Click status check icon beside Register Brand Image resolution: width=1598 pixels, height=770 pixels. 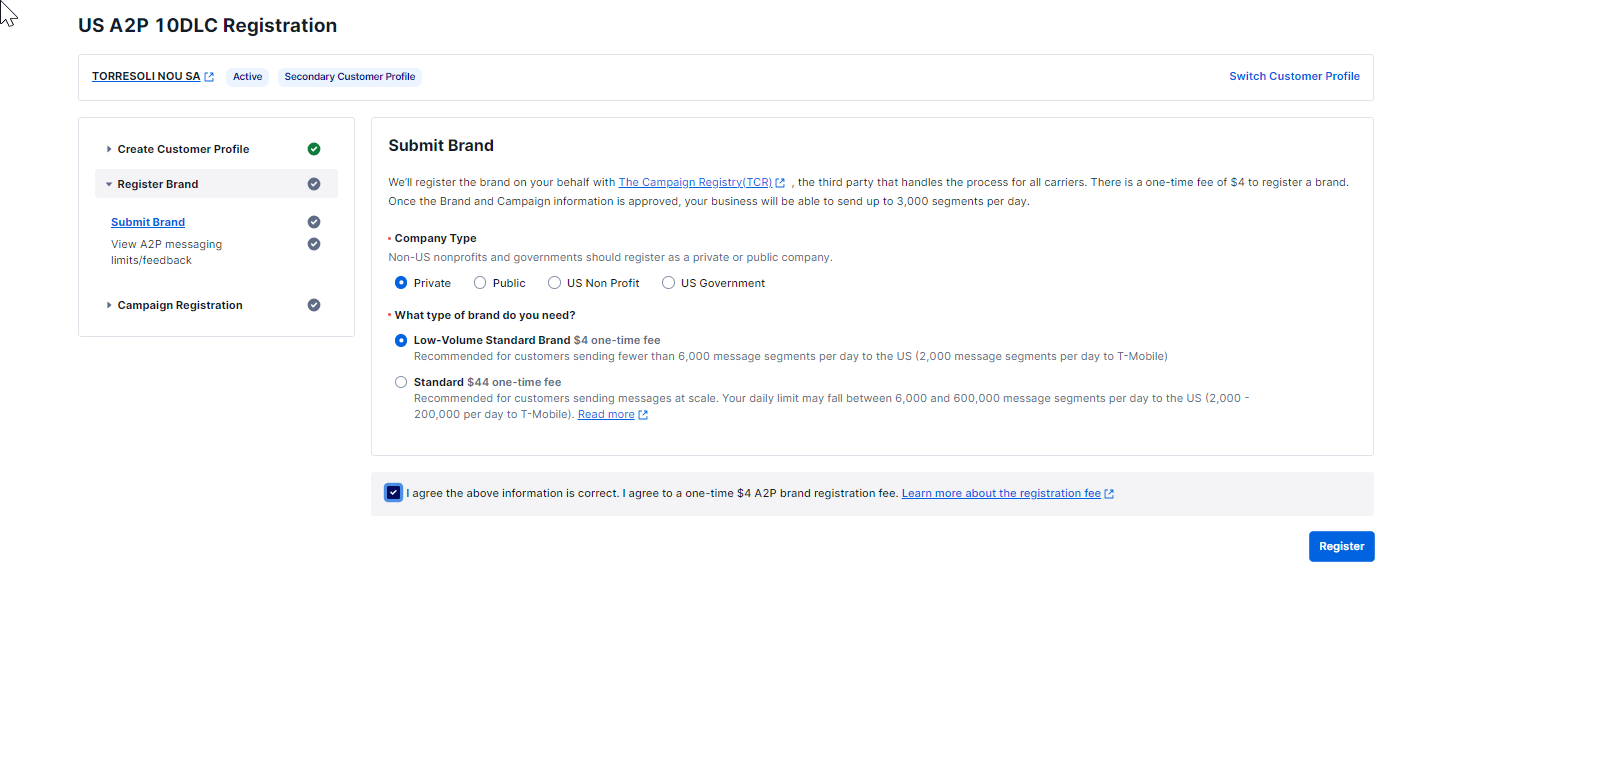(x=314, y=184)
